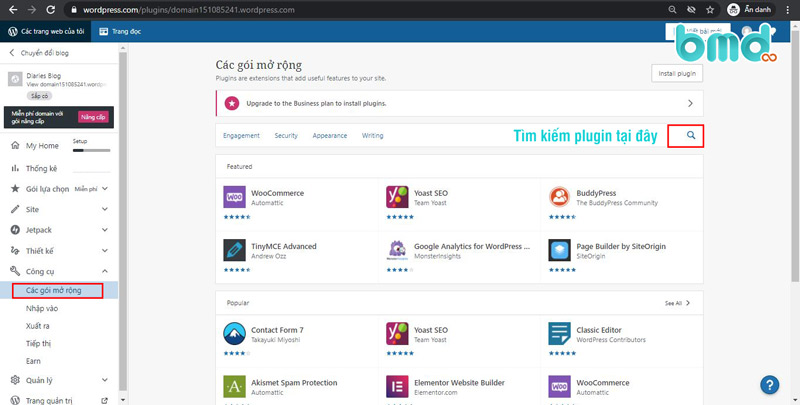Open Các trang web của tôi menu
The height and width of the screenshot is (405, 800).
(x=46, y=31)
